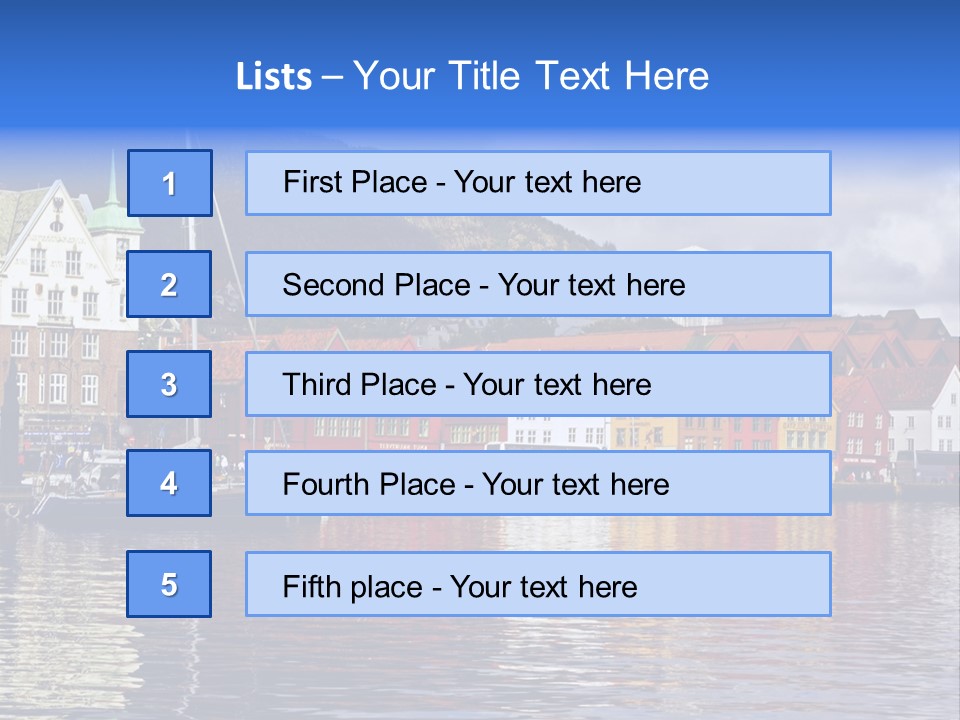
Task: Click the number 5 square
Action: 169,584
